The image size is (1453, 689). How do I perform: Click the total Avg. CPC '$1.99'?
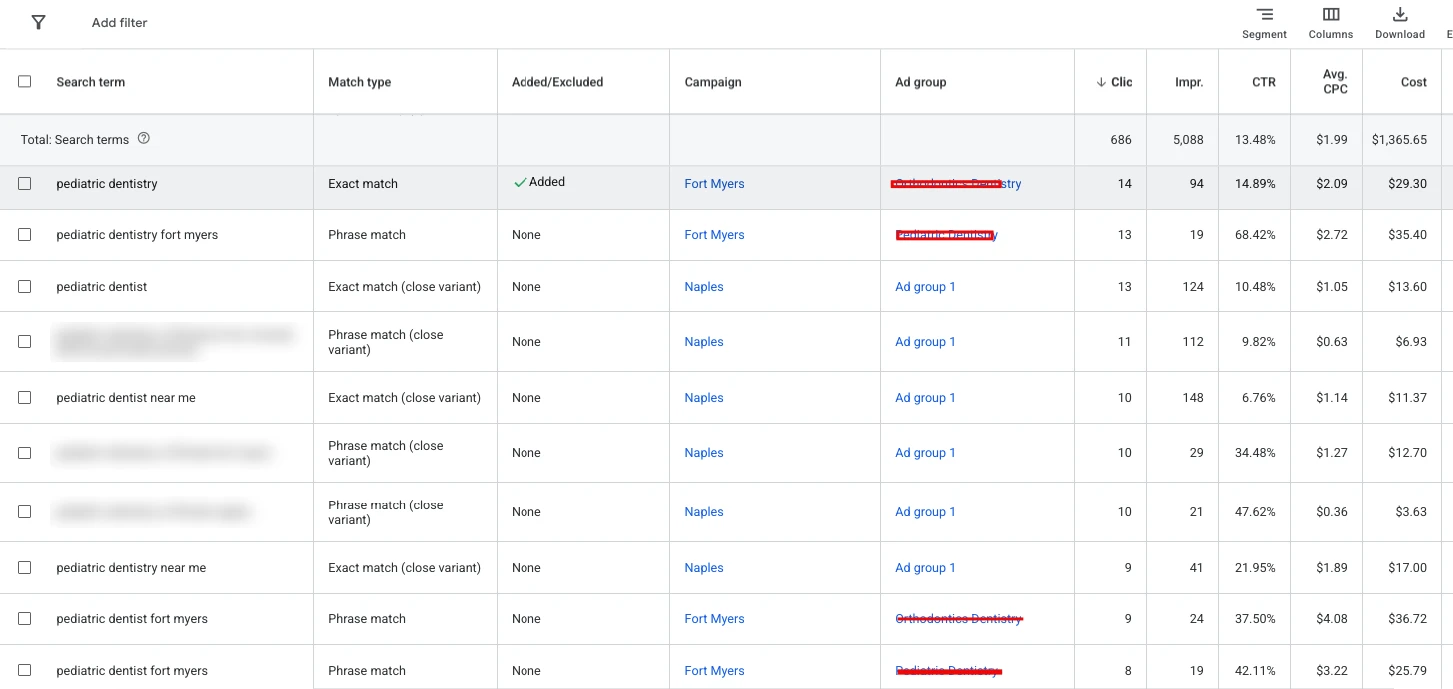(x=1332, y=140)
